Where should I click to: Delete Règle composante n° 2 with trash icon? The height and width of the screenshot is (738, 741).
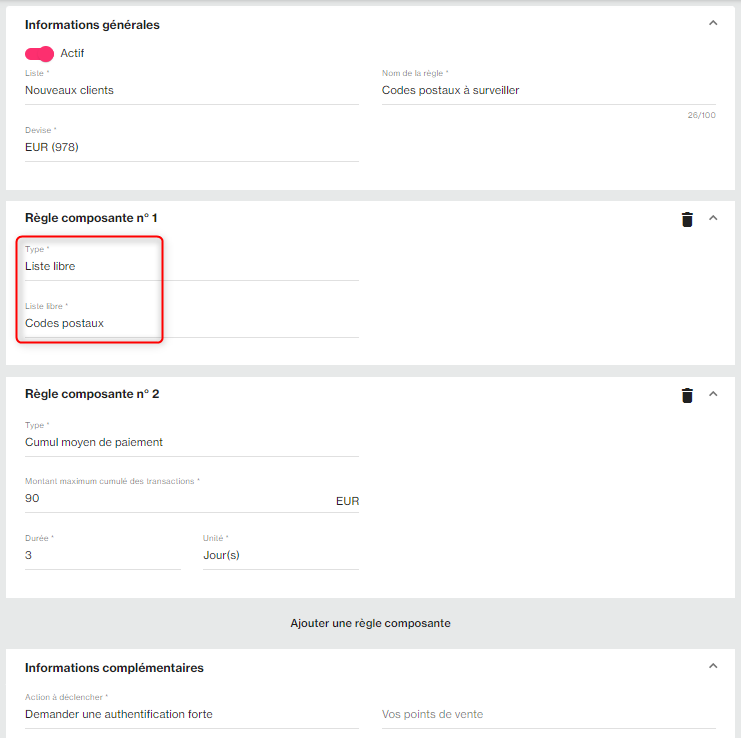(x=687, y=395)
